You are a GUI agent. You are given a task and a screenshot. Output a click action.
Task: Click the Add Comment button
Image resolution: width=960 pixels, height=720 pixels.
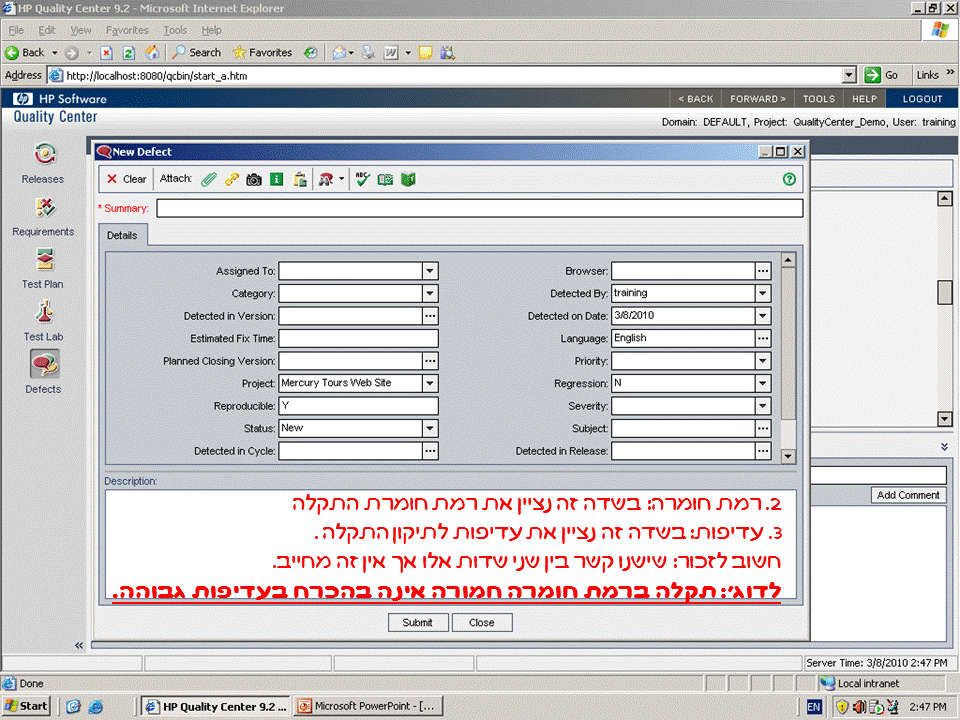[x=908, y=495]
